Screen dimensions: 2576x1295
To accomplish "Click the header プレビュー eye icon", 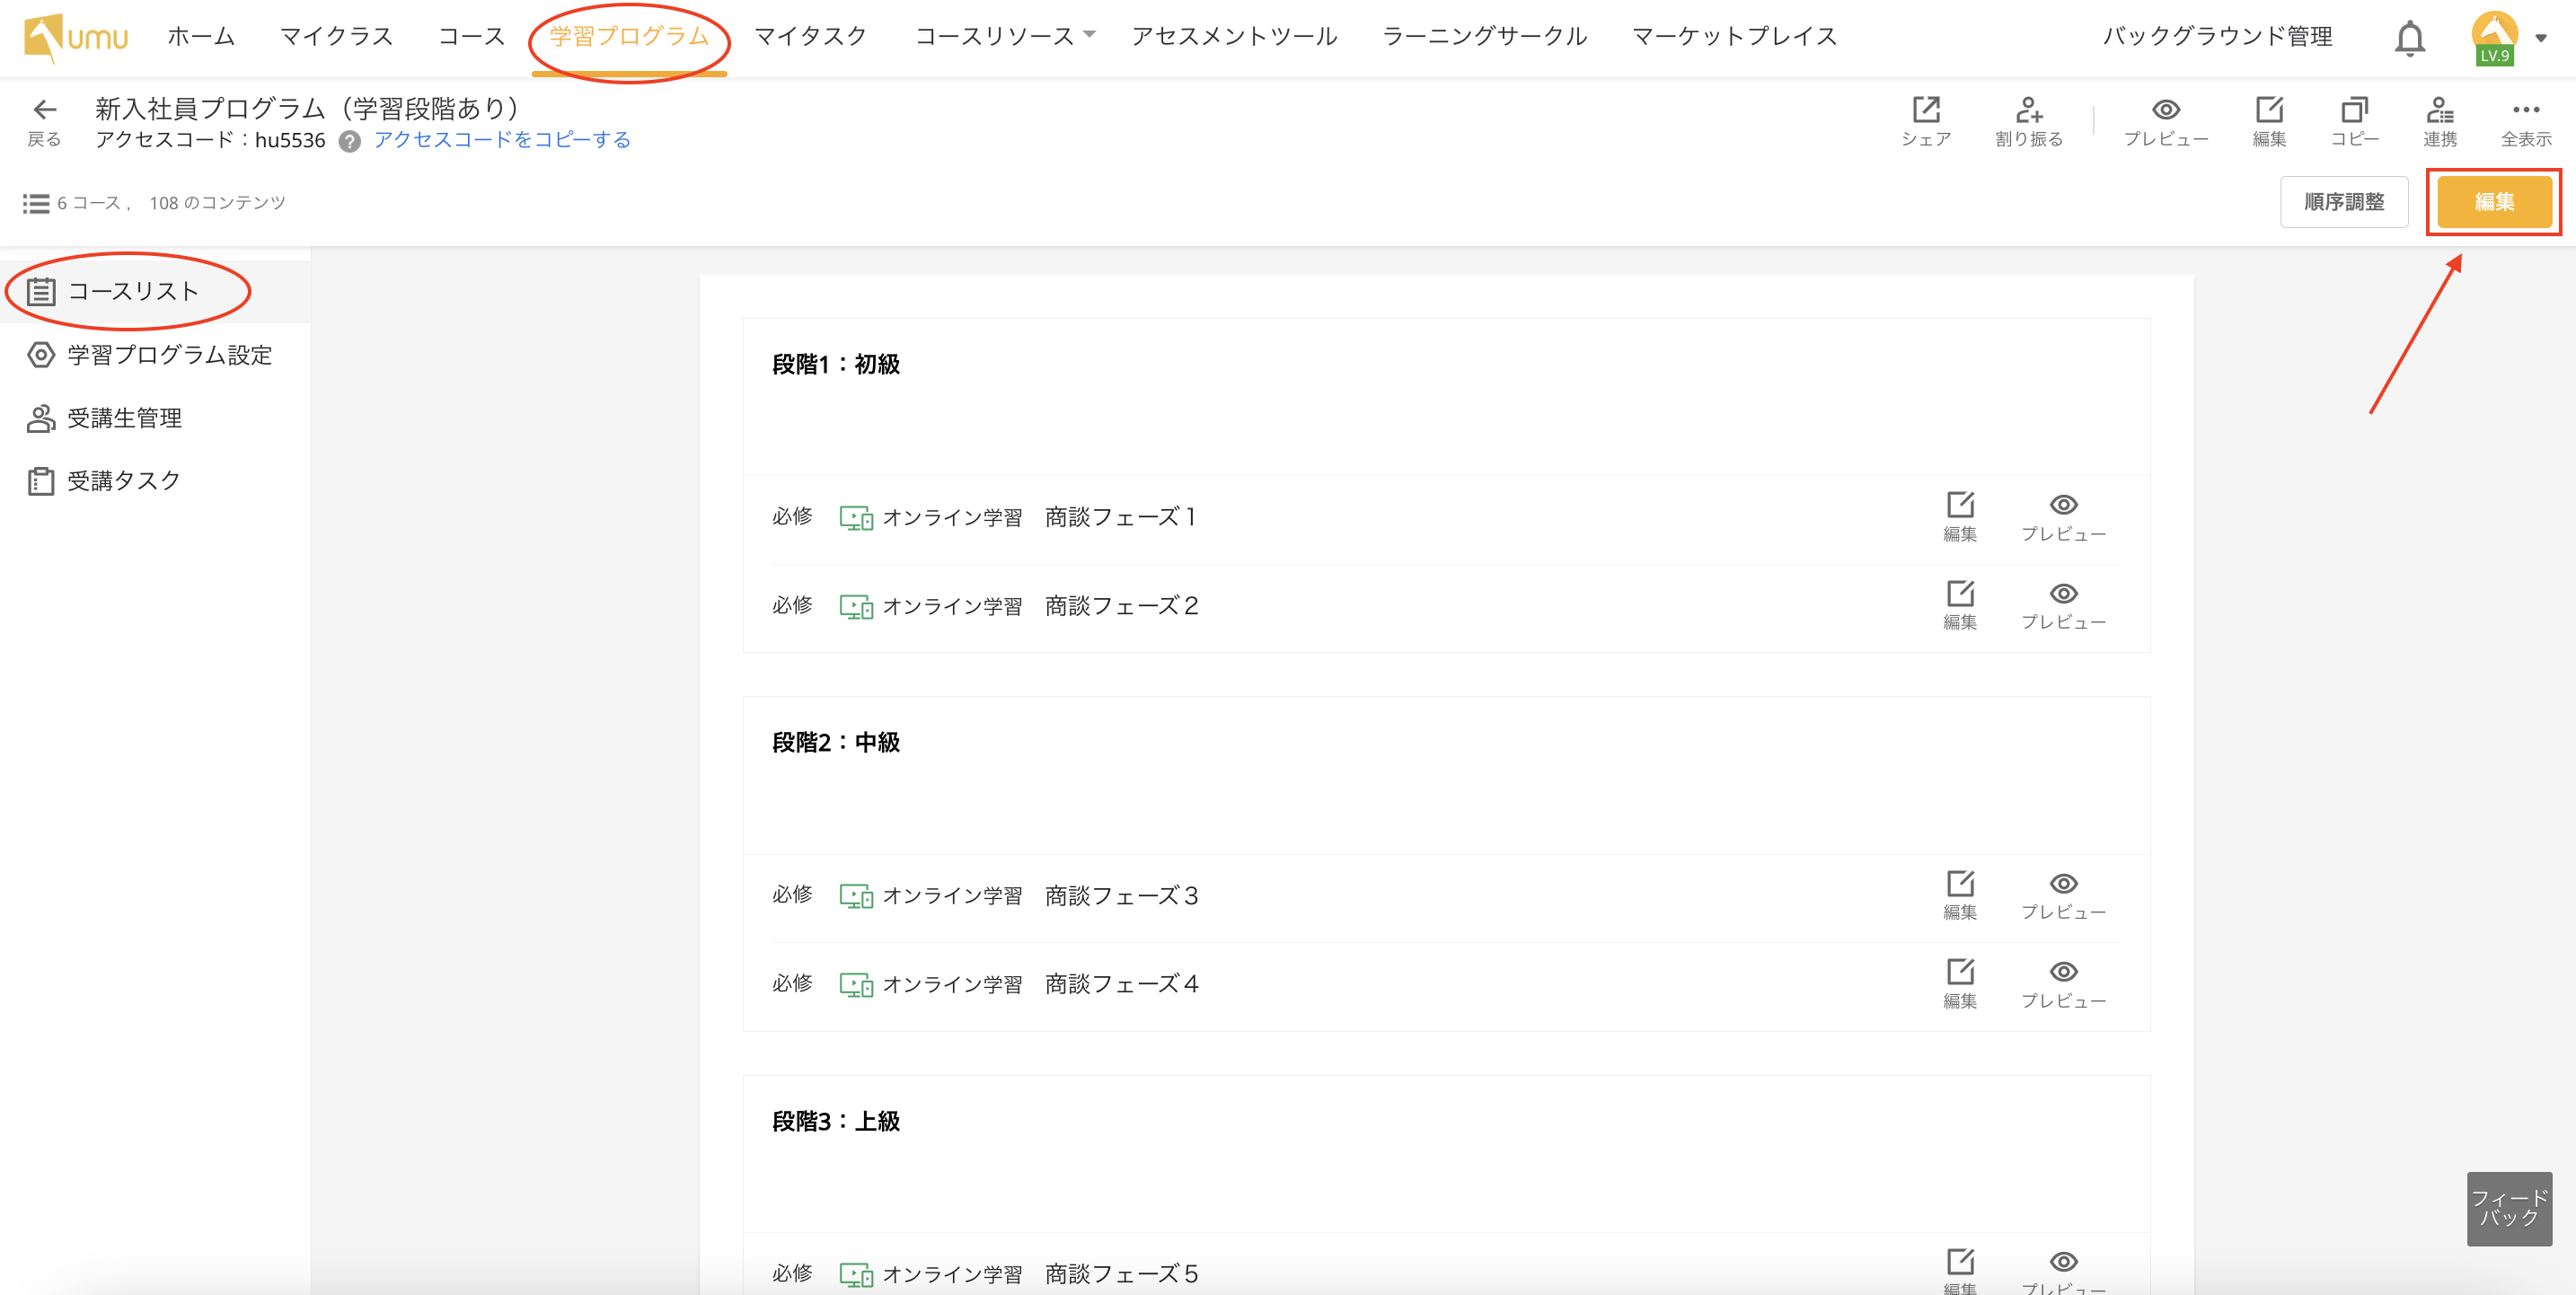I will point(2165,110).
